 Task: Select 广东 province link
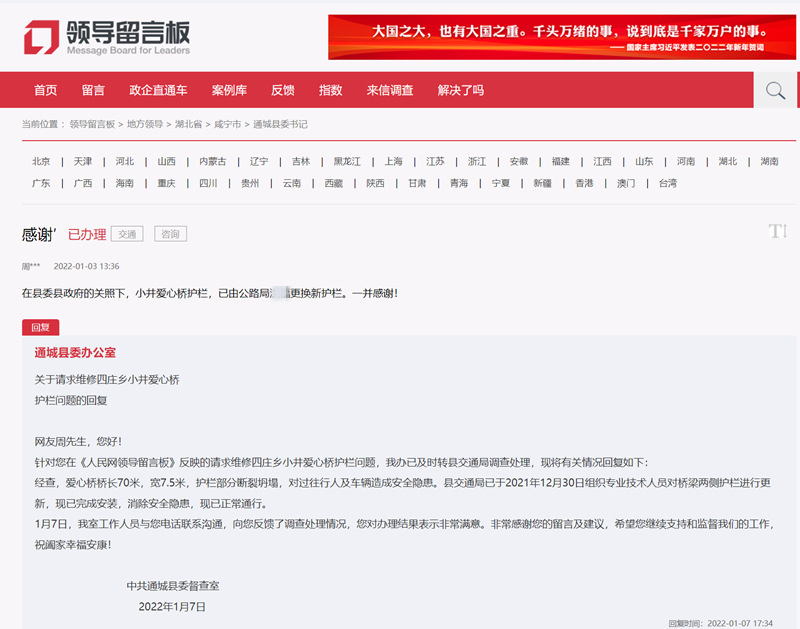41,183
